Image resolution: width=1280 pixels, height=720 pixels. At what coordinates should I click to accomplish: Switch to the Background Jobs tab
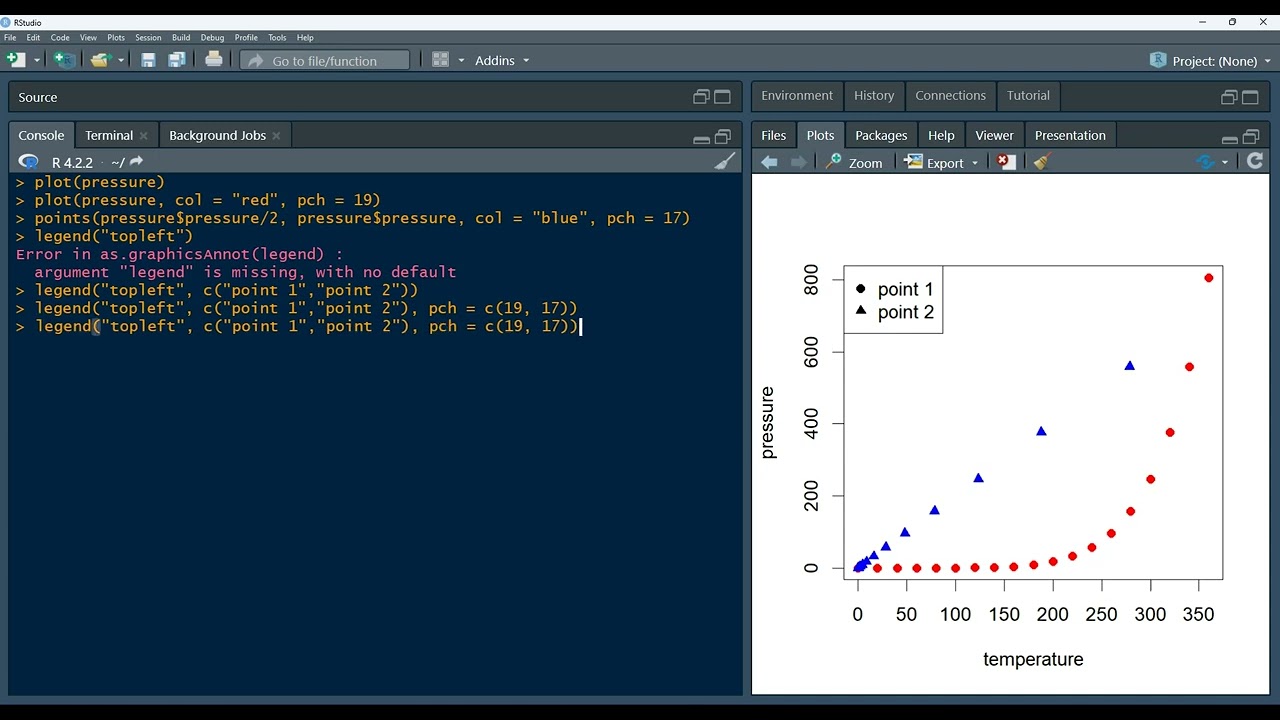pos(217,135)
